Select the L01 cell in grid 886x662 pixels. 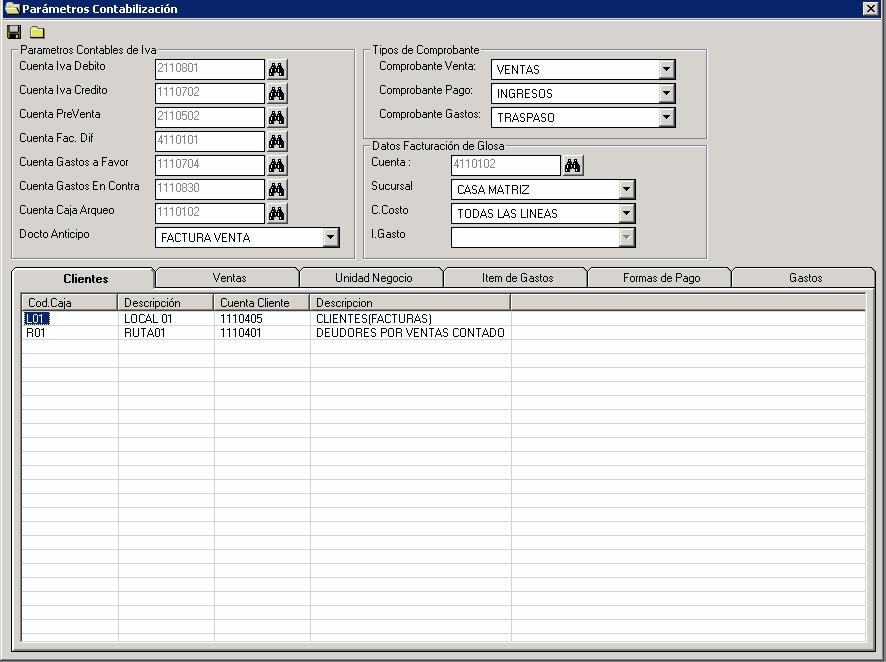coord(70,319)
